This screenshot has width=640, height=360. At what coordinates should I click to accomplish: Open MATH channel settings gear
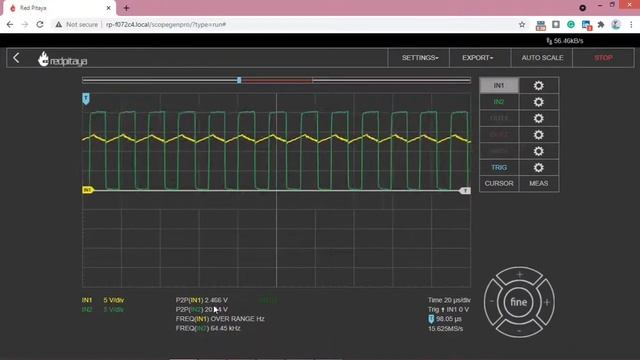pos(538,151)
